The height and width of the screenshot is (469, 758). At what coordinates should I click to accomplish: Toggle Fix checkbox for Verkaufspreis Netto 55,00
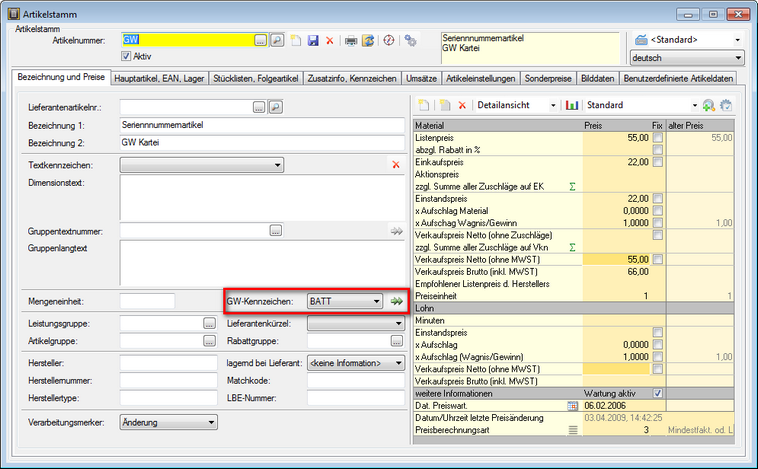click(657, 259)
